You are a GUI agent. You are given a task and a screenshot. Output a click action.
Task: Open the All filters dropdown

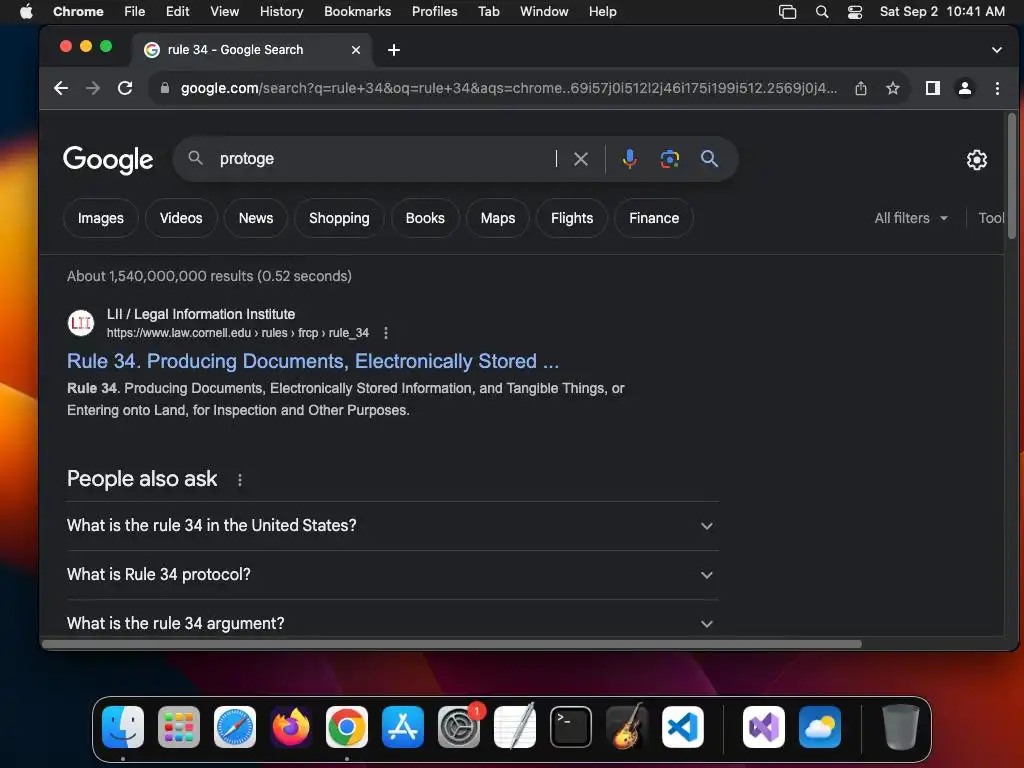[x=911, y=218]
